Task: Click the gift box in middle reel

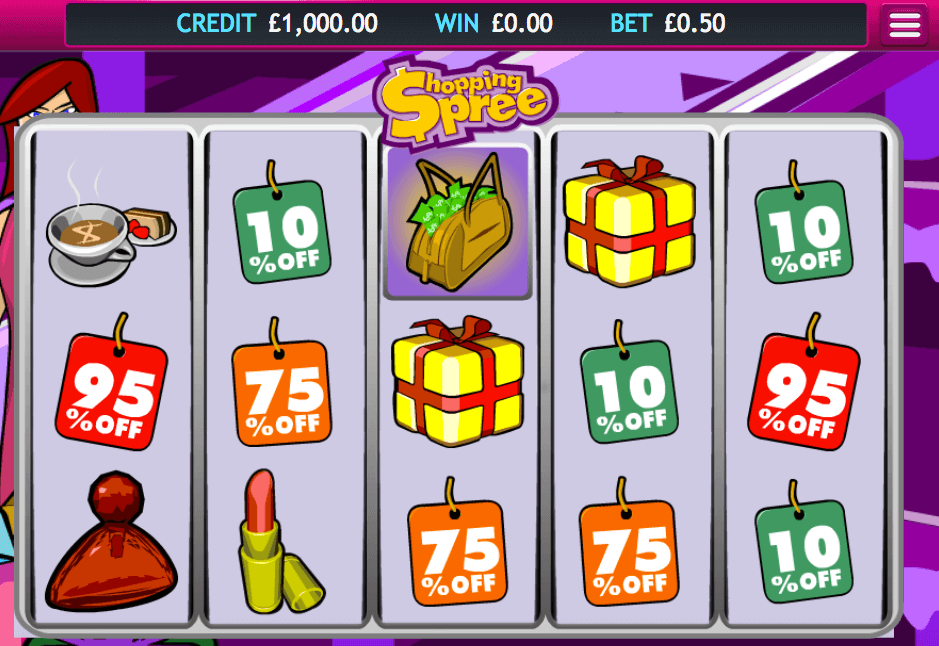Action: coord(458,381)
